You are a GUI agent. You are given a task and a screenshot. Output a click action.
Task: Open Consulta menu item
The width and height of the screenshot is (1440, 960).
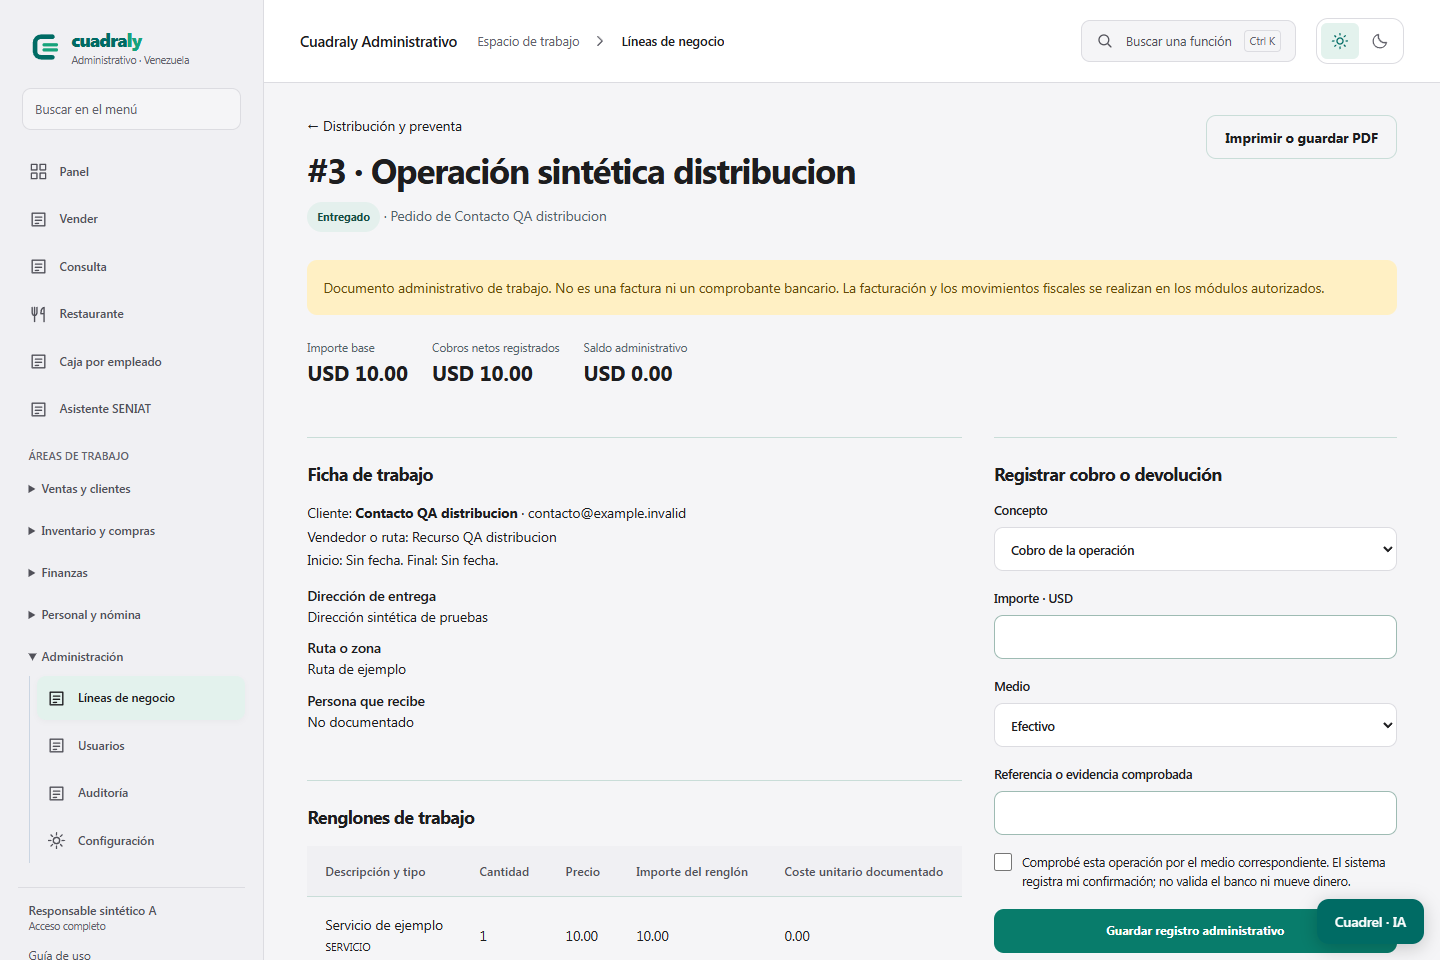(x=131, y=267)
